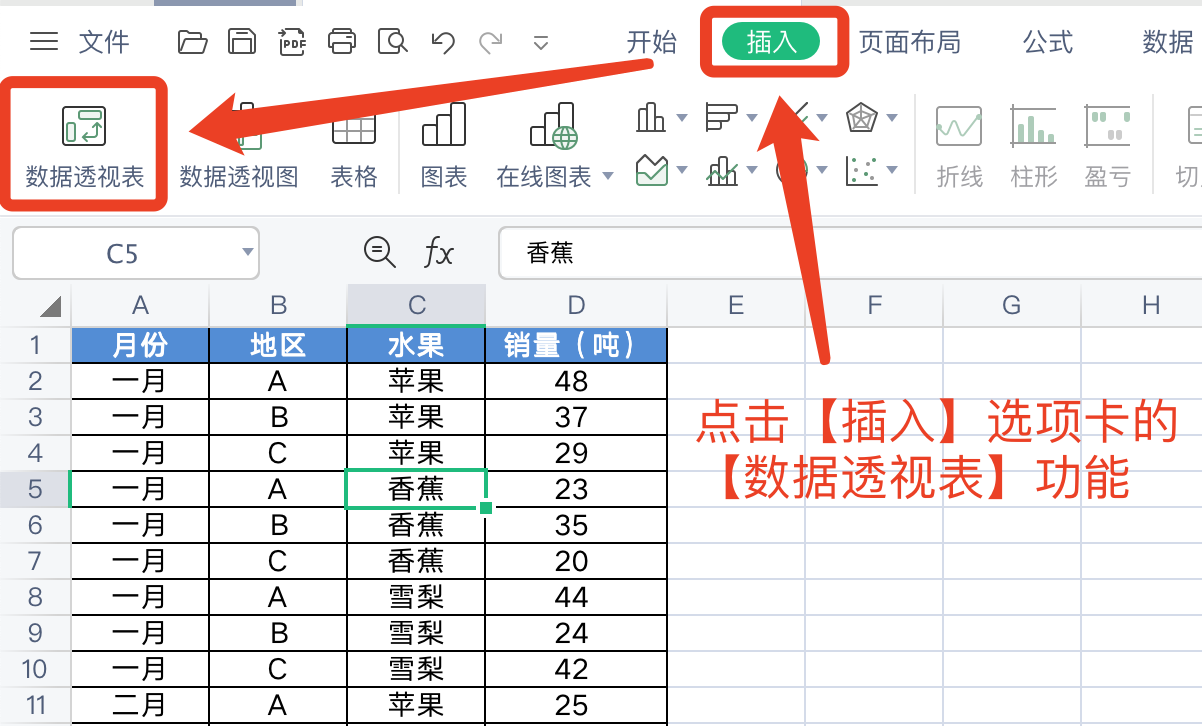The image size is (1202, 726).
Task: Insert a combo chart icon
Action: [721, 170]
